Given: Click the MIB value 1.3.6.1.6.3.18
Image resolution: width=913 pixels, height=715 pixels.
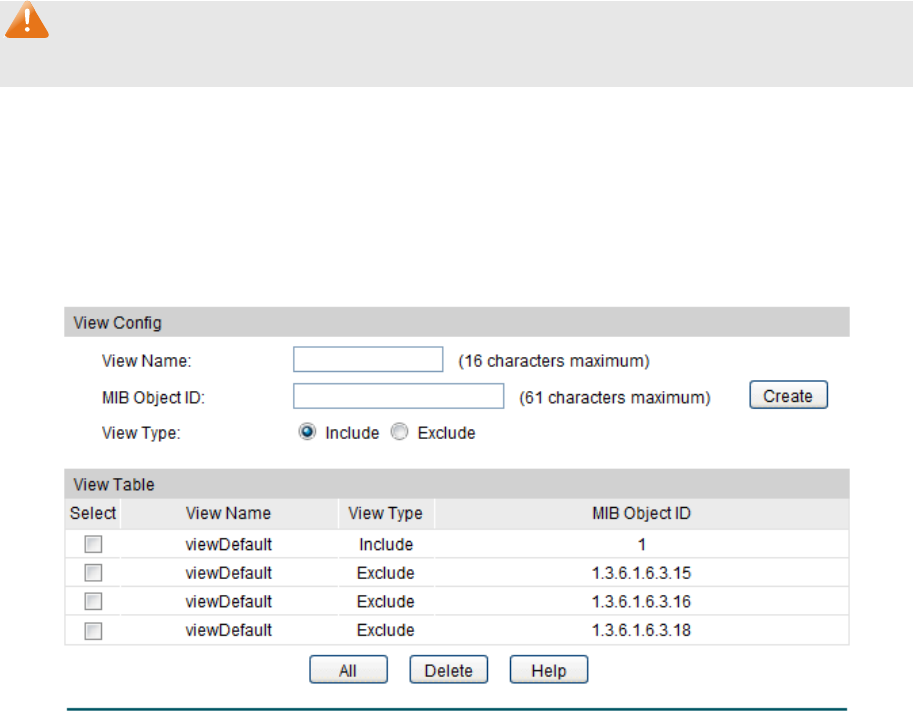Looking at the screenshot, I should (x=641, y=630).
